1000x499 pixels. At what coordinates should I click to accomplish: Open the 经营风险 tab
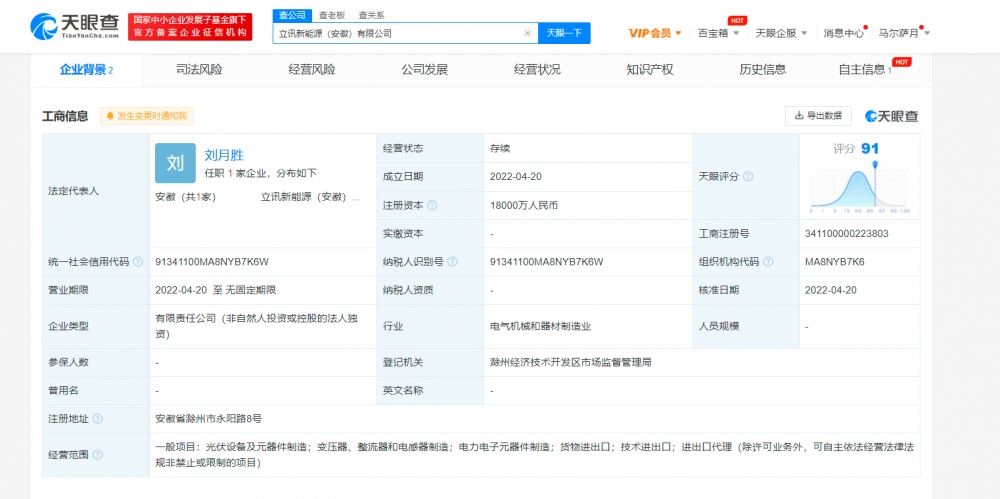coord(312,70)
